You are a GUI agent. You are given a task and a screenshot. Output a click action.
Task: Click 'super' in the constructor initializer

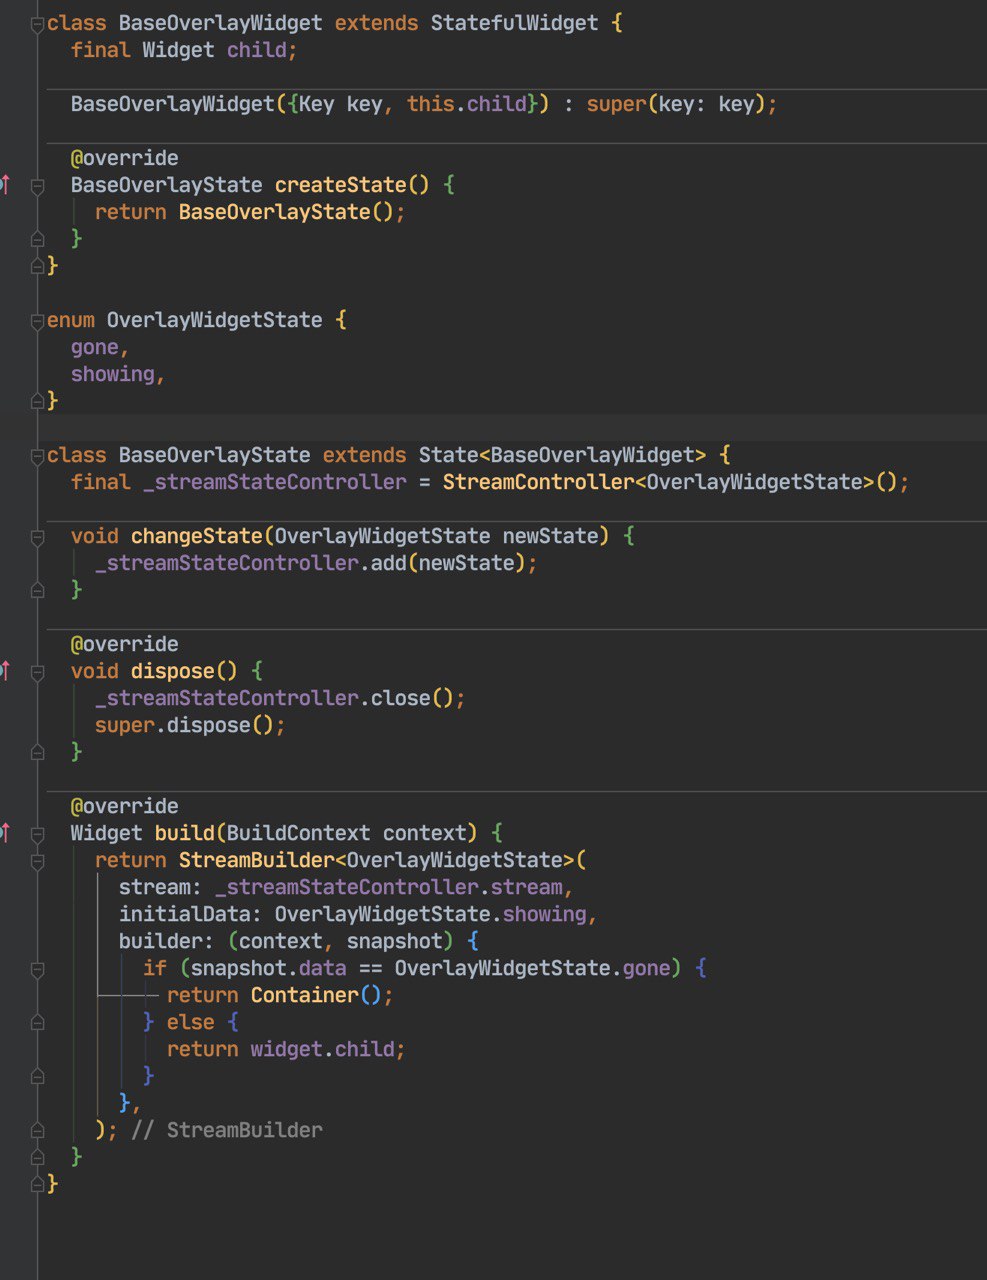click(x=616, y=104)
